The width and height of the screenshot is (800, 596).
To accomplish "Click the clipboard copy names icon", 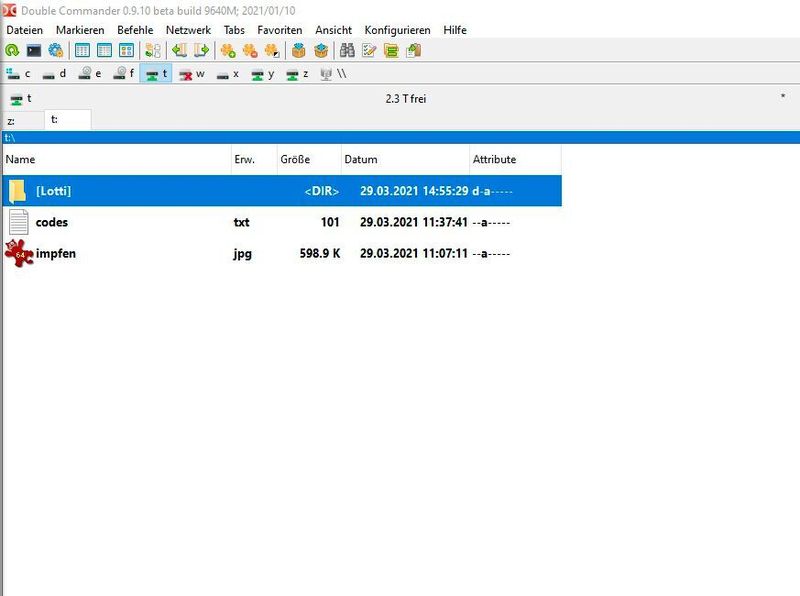I will pyautogui.click(x=413, y=51).
